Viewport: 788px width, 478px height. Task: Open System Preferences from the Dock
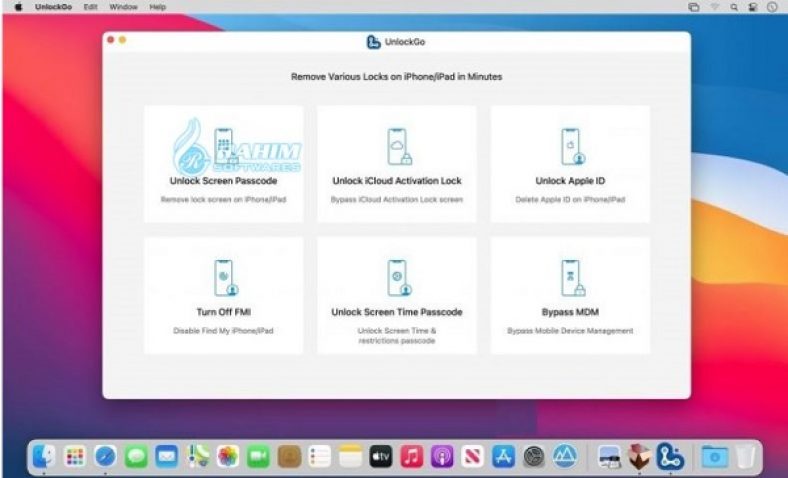(x=534, y=456)
